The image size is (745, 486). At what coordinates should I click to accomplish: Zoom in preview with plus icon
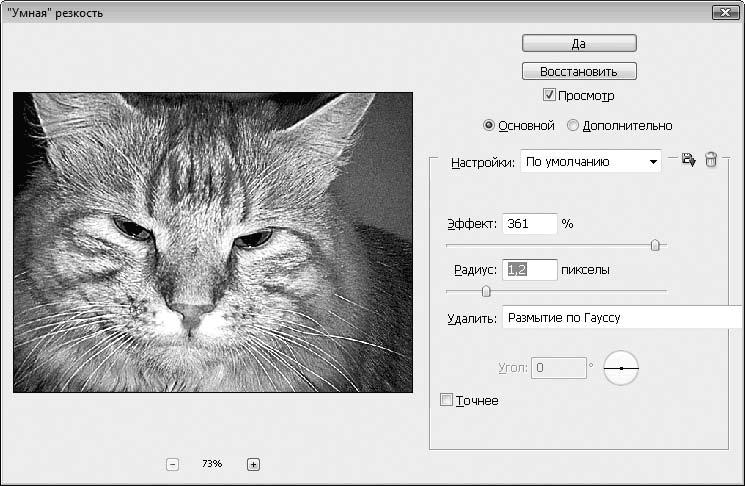click(x=253, y=464)
